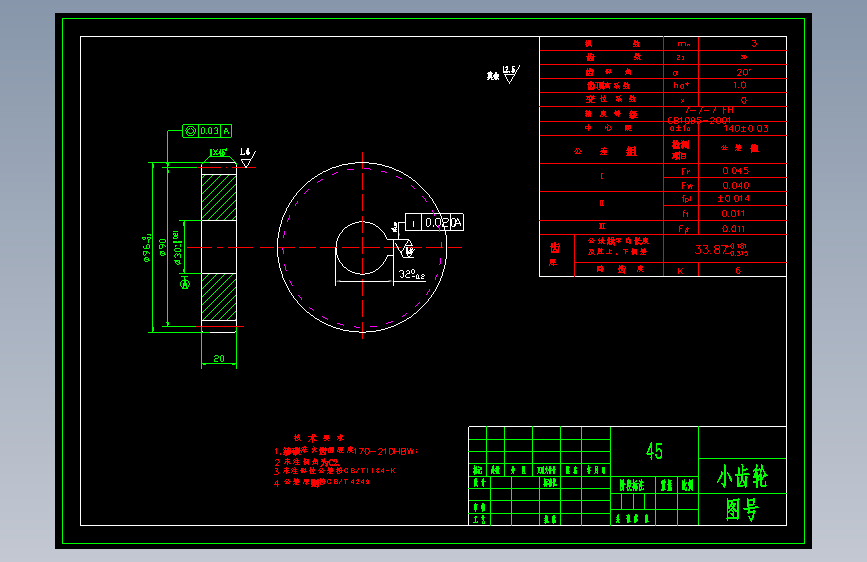This screenshot has height=562, width=867.
Task: Click technical note 4 with 'GB/T 4249'
Action: tap(322, 482)
